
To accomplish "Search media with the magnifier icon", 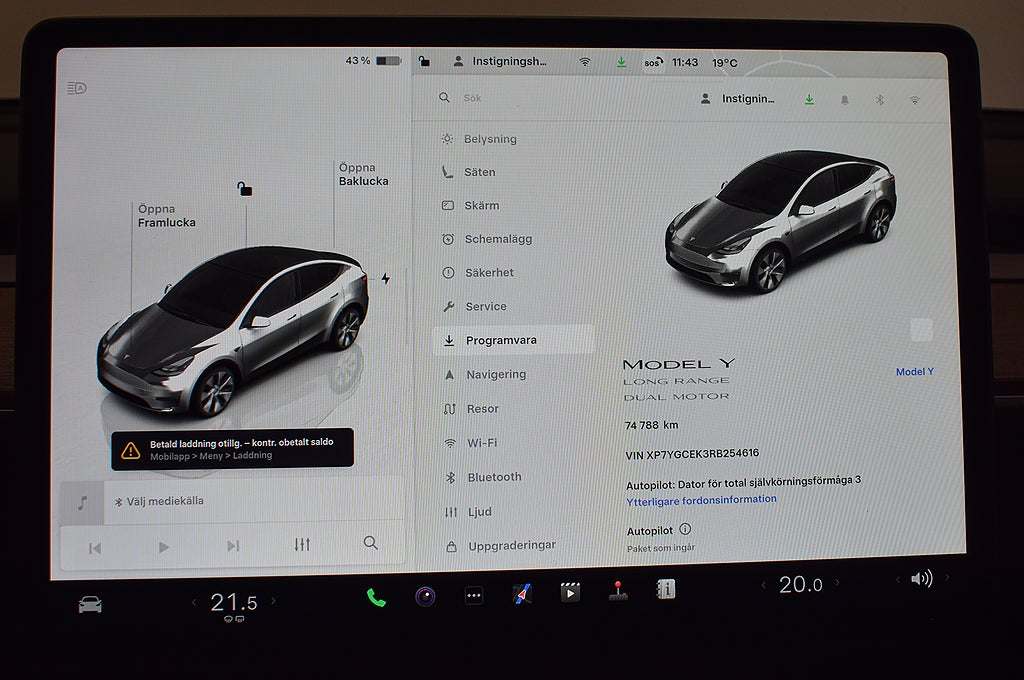I will point(371,543).
